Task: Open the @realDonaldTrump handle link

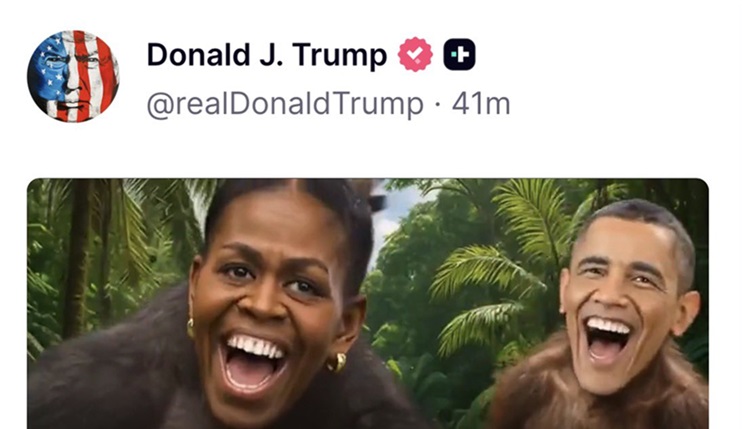Action: tap(285, 104)
